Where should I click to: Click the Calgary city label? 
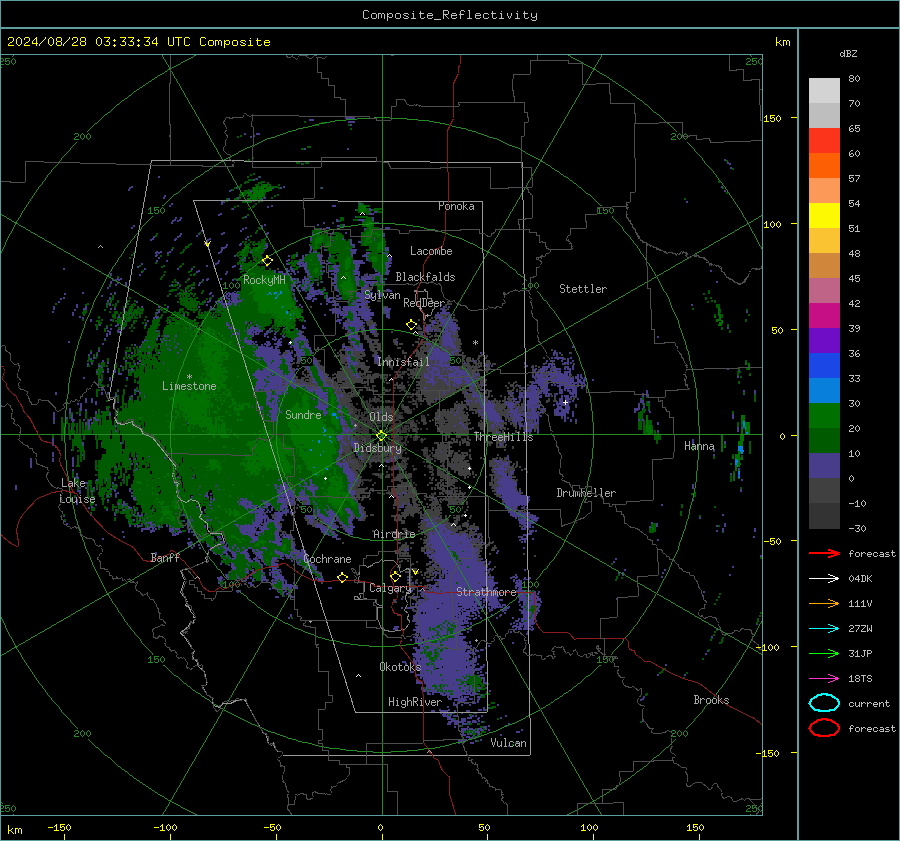tap(390, 588)
